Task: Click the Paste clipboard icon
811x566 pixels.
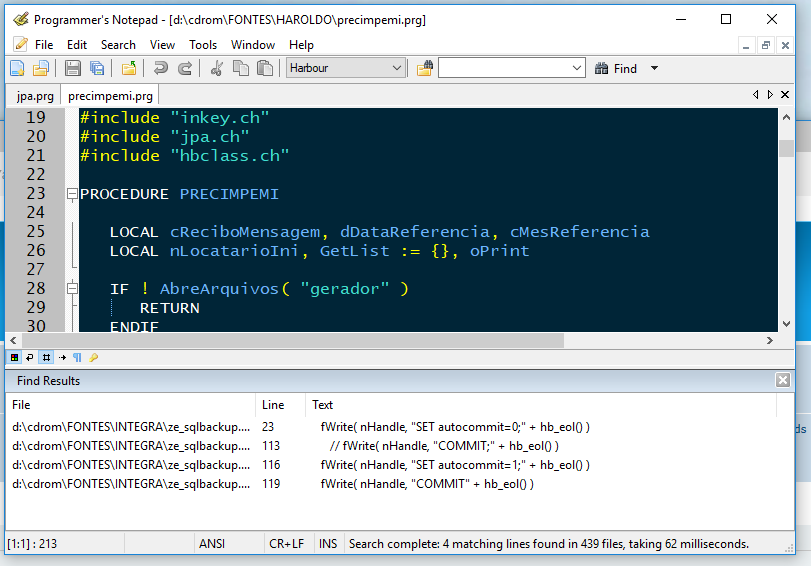Action: tap(264, 68)
